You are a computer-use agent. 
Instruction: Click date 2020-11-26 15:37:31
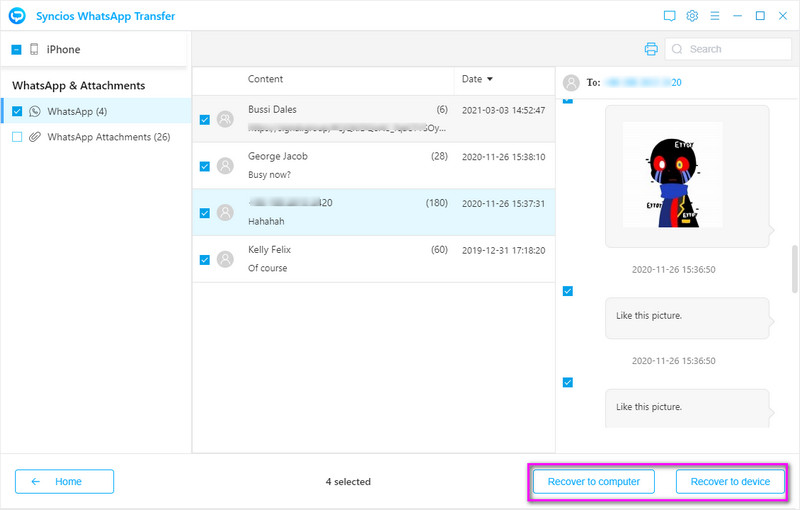click(503, 204)
